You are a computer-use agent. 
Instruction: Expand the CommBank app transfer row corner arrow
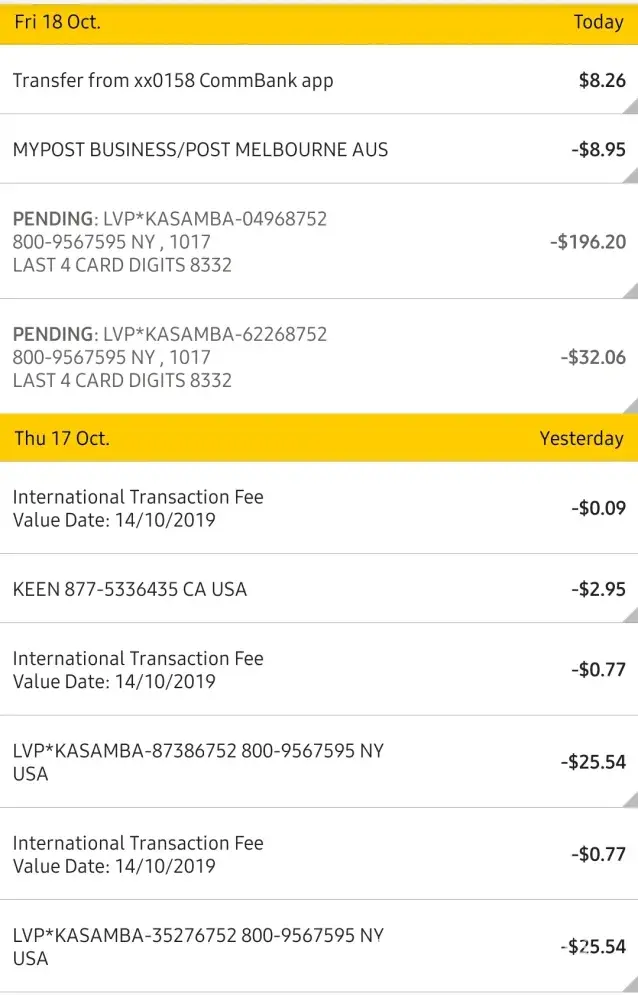pos(630,108)
